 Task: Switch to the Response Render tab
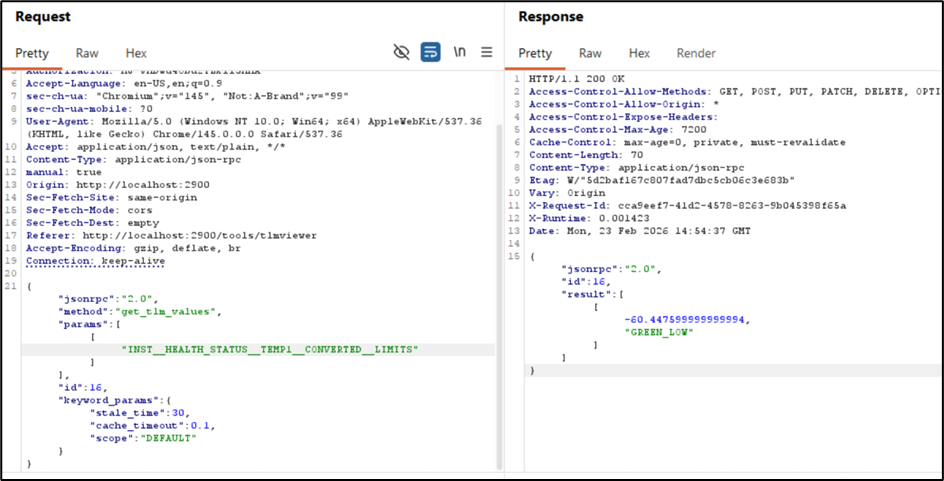[x=696, y=53]
